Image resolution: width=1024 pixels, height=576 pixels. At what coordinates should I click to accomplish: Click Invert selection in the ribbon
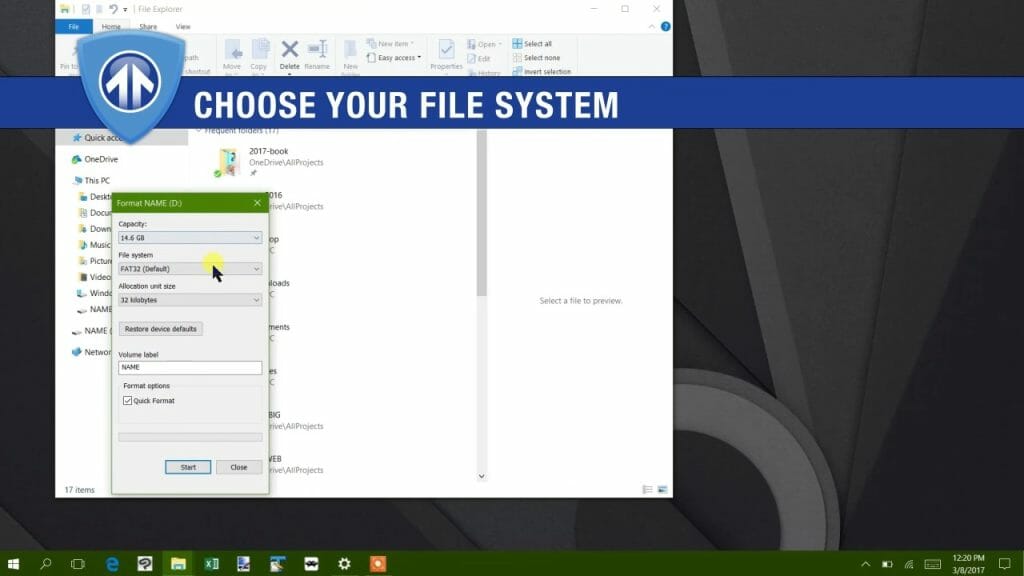541,71
